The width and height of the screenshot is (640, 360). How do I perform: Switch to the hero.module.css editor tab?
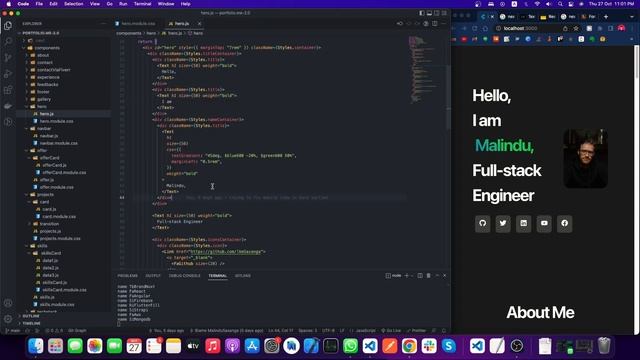[138, 24]
